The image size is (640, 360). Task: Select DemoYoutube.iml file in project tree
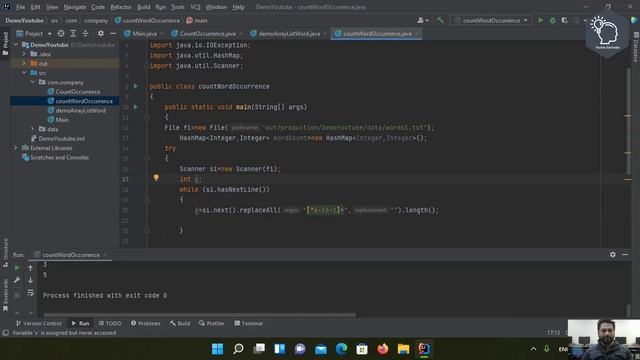coord(62,138)
